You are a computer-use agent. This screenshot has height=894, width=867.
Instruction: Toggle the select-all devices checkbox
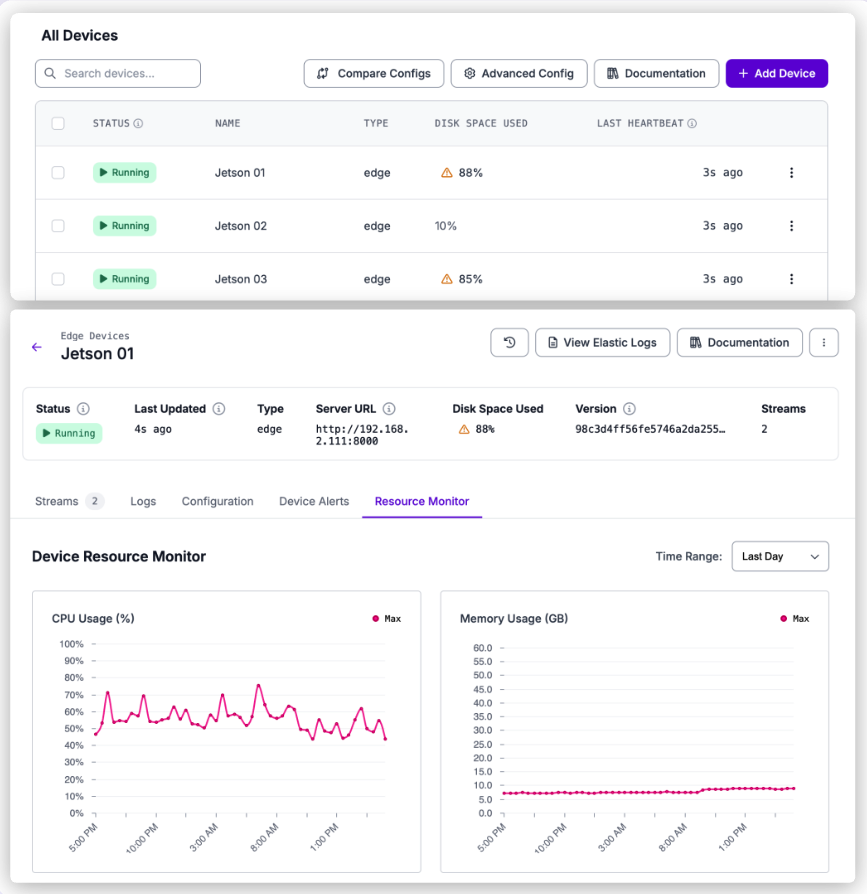pos(58,124)
